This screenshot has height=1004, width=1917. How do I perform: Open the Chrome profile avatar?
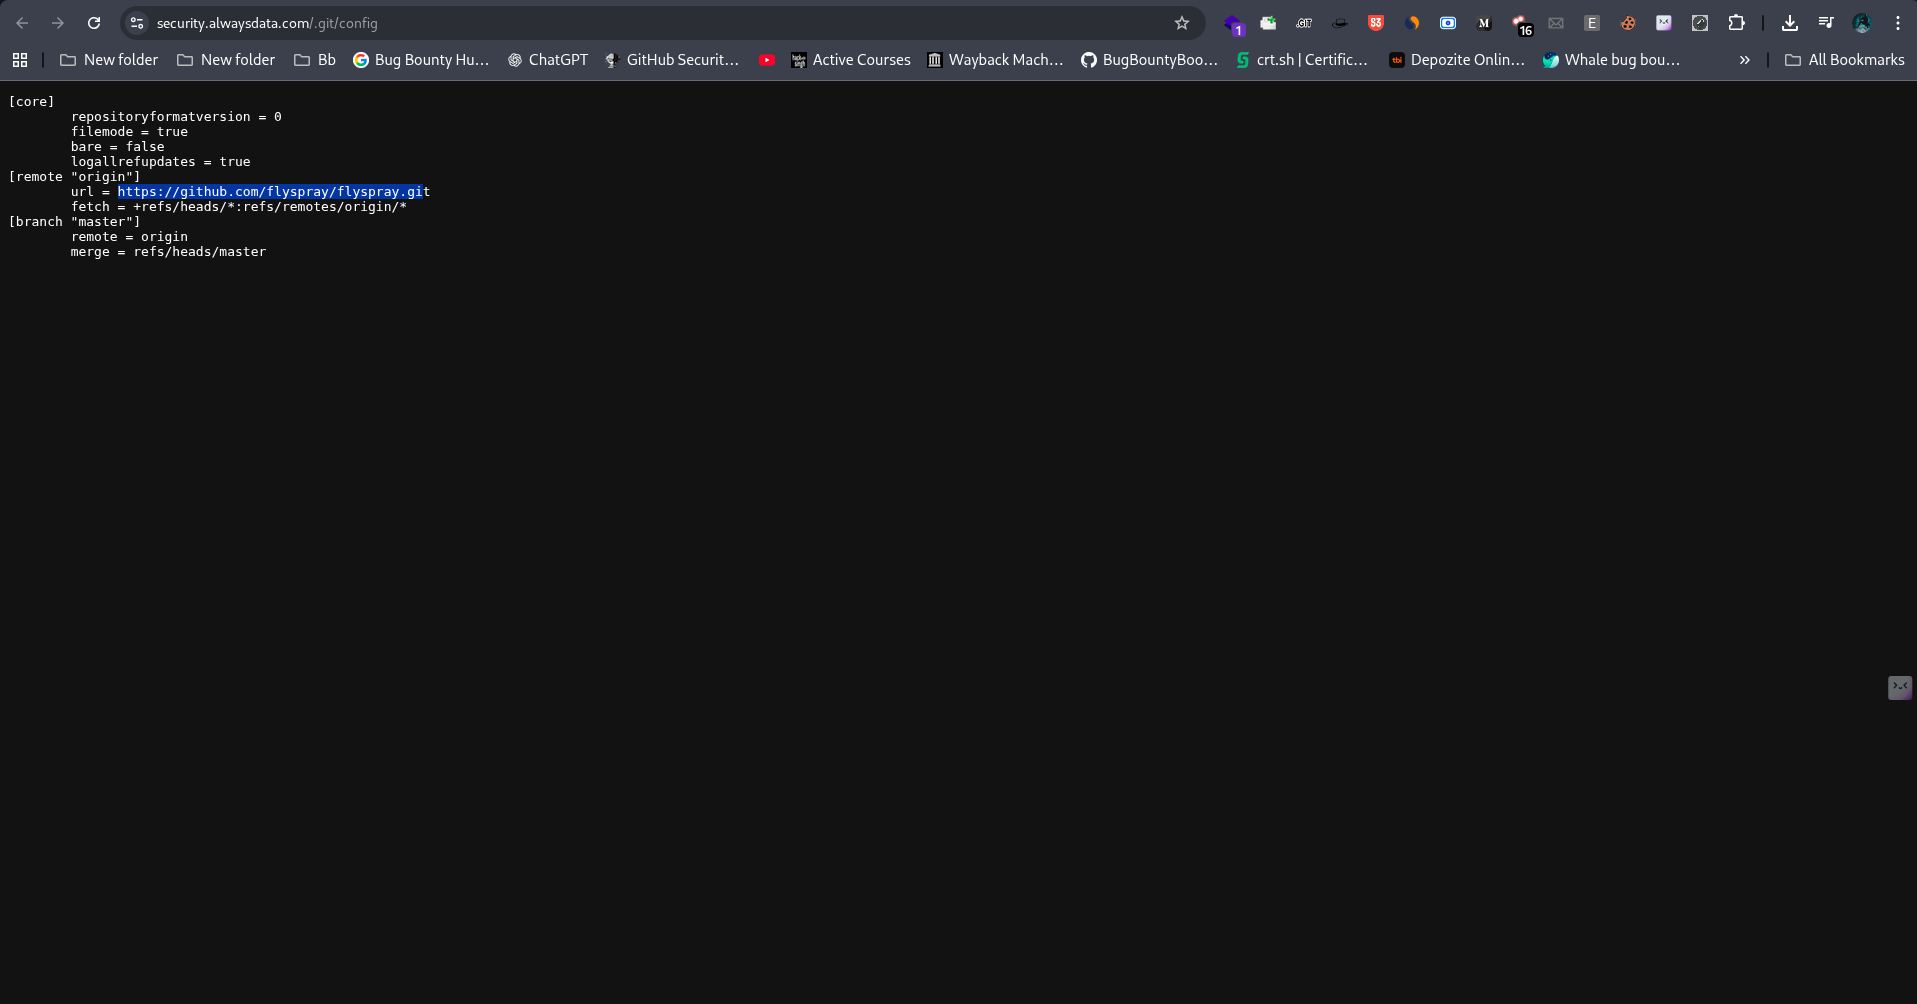[x=1861, y=23]
